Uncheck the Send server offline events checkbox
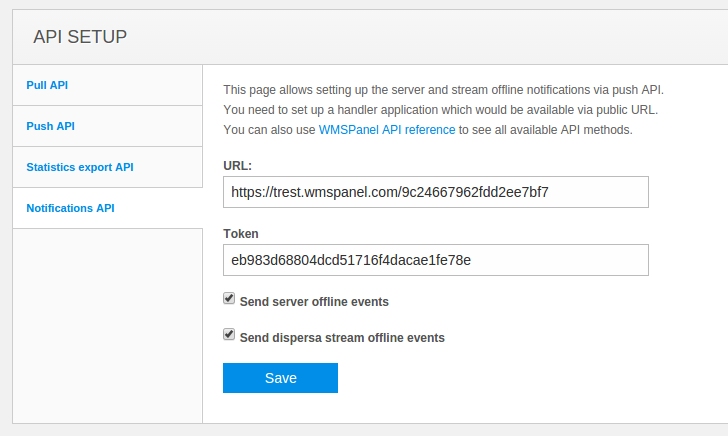 point(229,299)
